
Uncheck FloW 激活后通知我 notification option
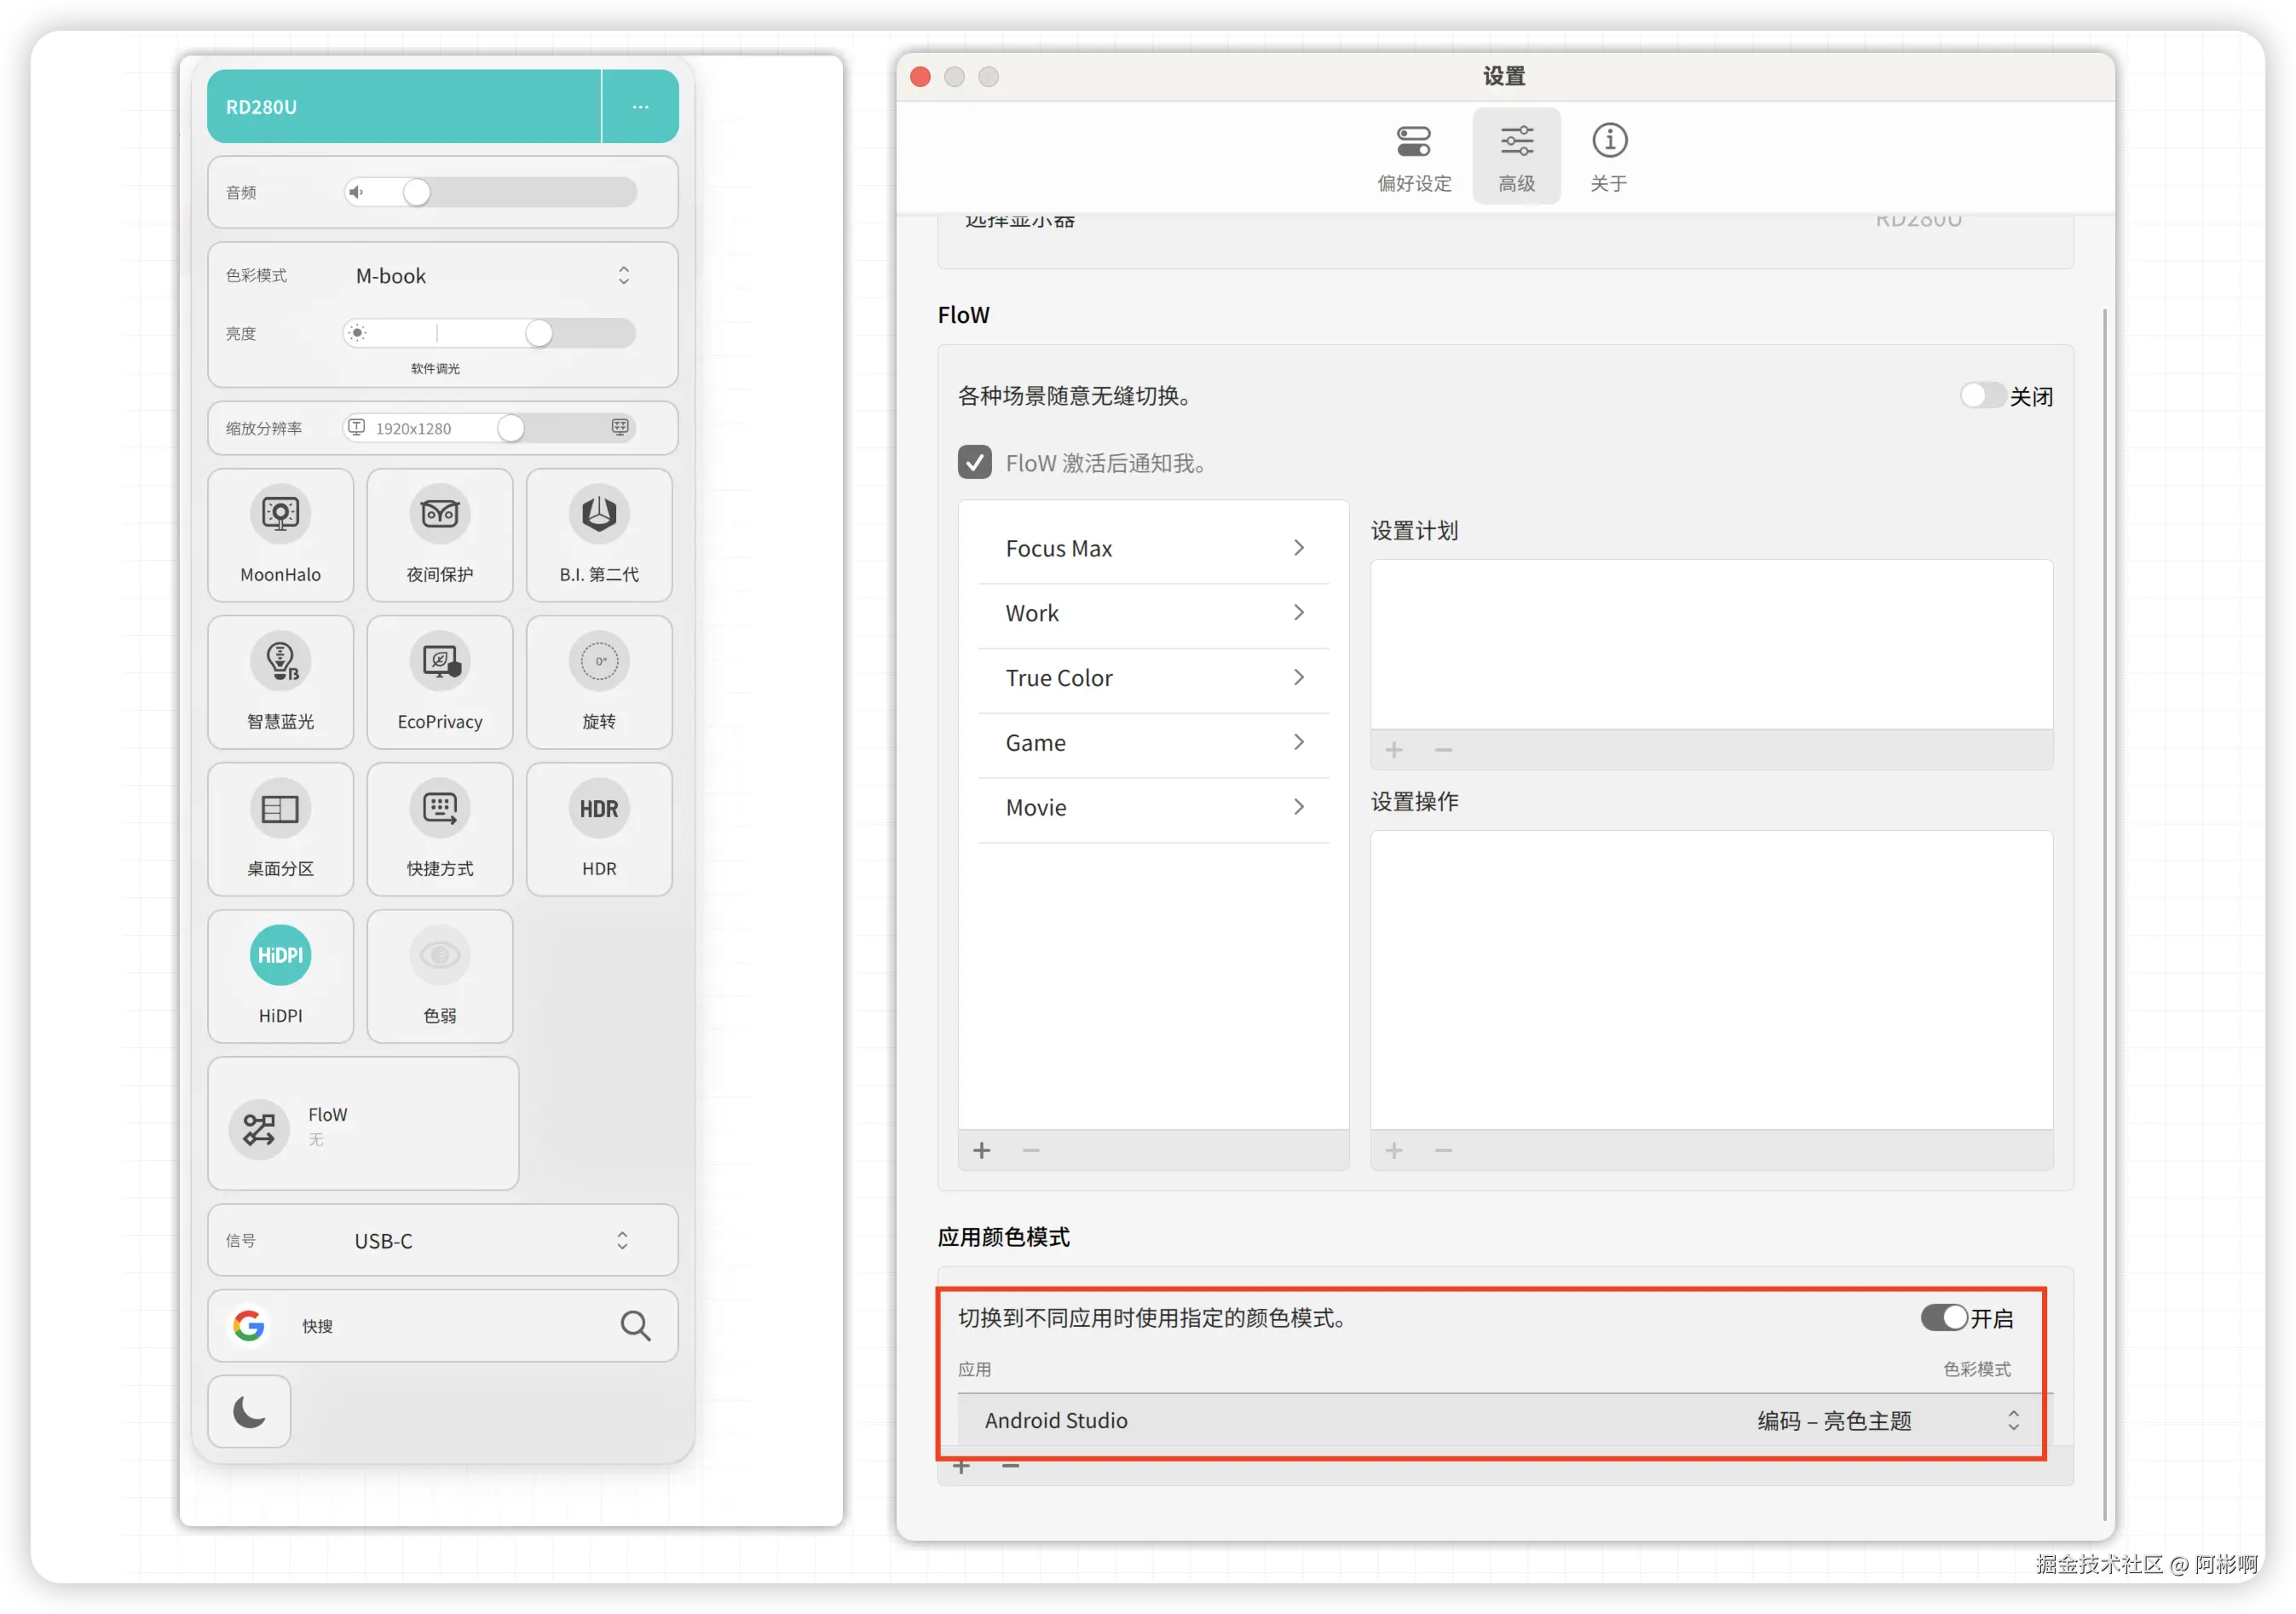click(x=974, y=462)
